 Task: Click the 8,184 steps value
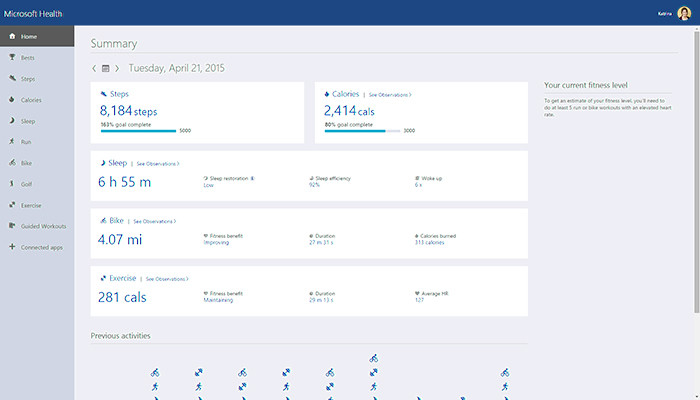129,111
